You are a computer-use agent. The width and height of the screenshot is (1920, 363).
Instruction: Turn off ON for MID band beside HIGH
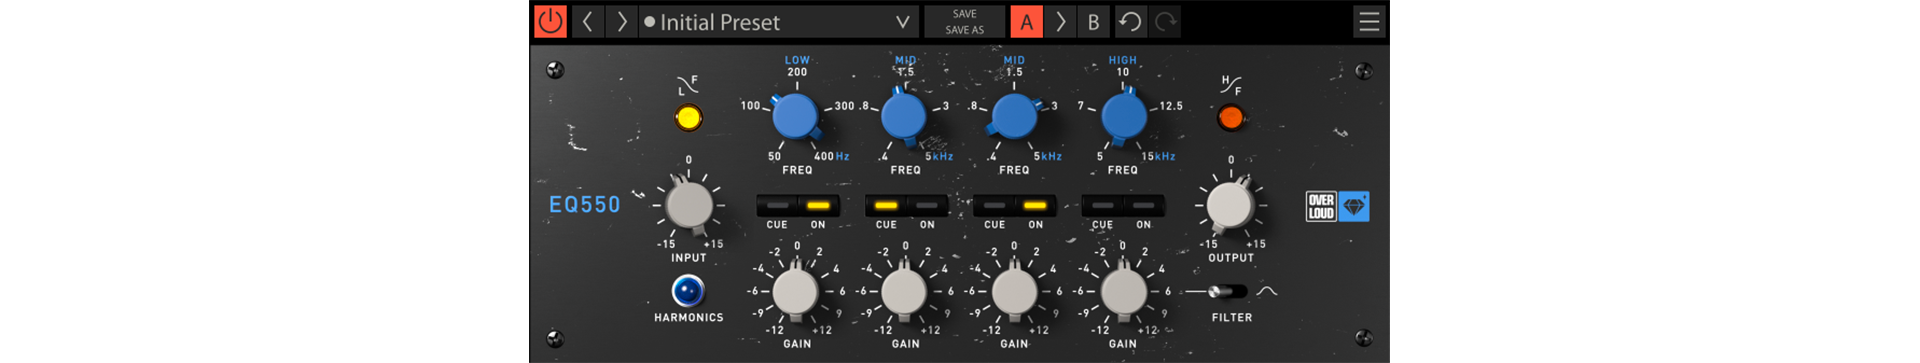pos(1035,205)
